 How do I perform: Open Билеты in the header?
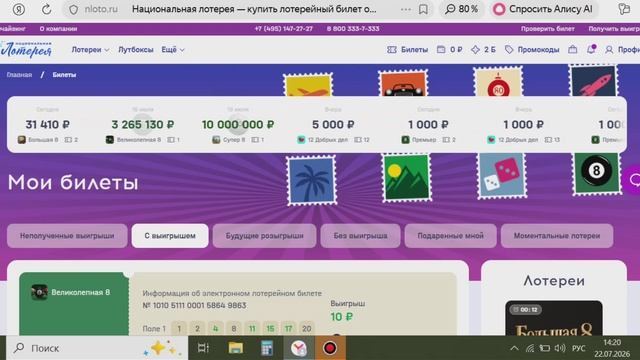tap(407, 49)
